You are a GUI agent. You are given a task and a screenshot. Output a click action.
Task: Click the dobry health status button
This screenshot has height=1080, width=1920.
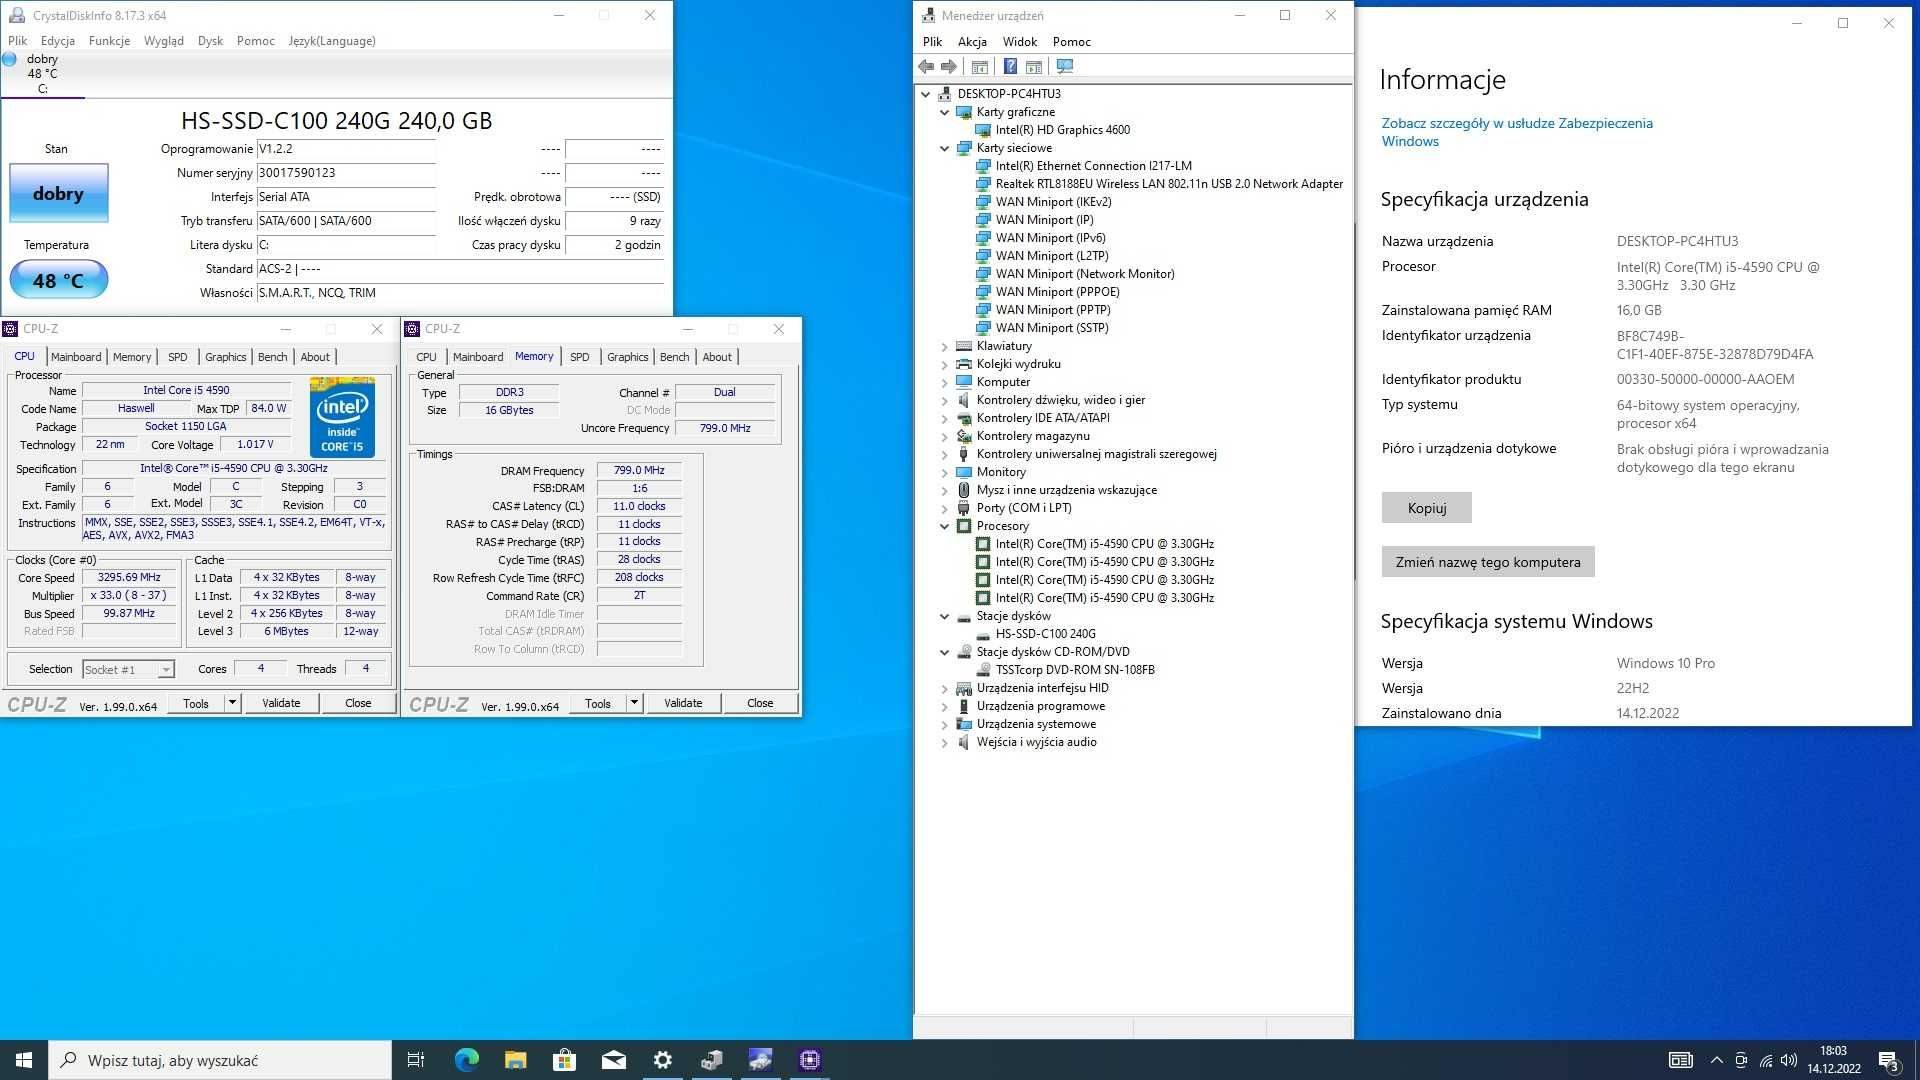pos(59,194)
